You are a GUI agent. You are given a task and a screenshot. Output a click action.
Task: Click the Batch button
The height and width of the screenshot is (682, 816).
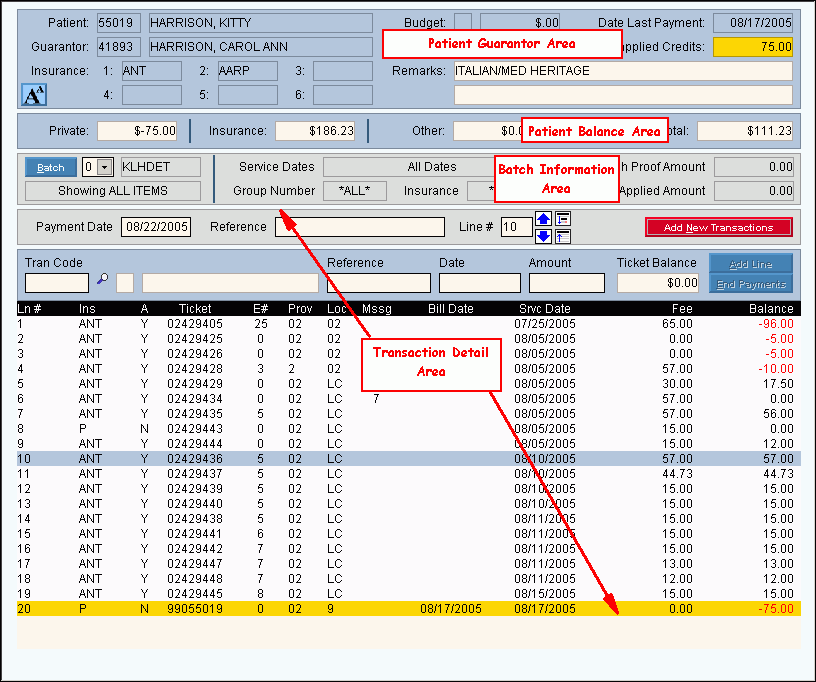(50, 168)
